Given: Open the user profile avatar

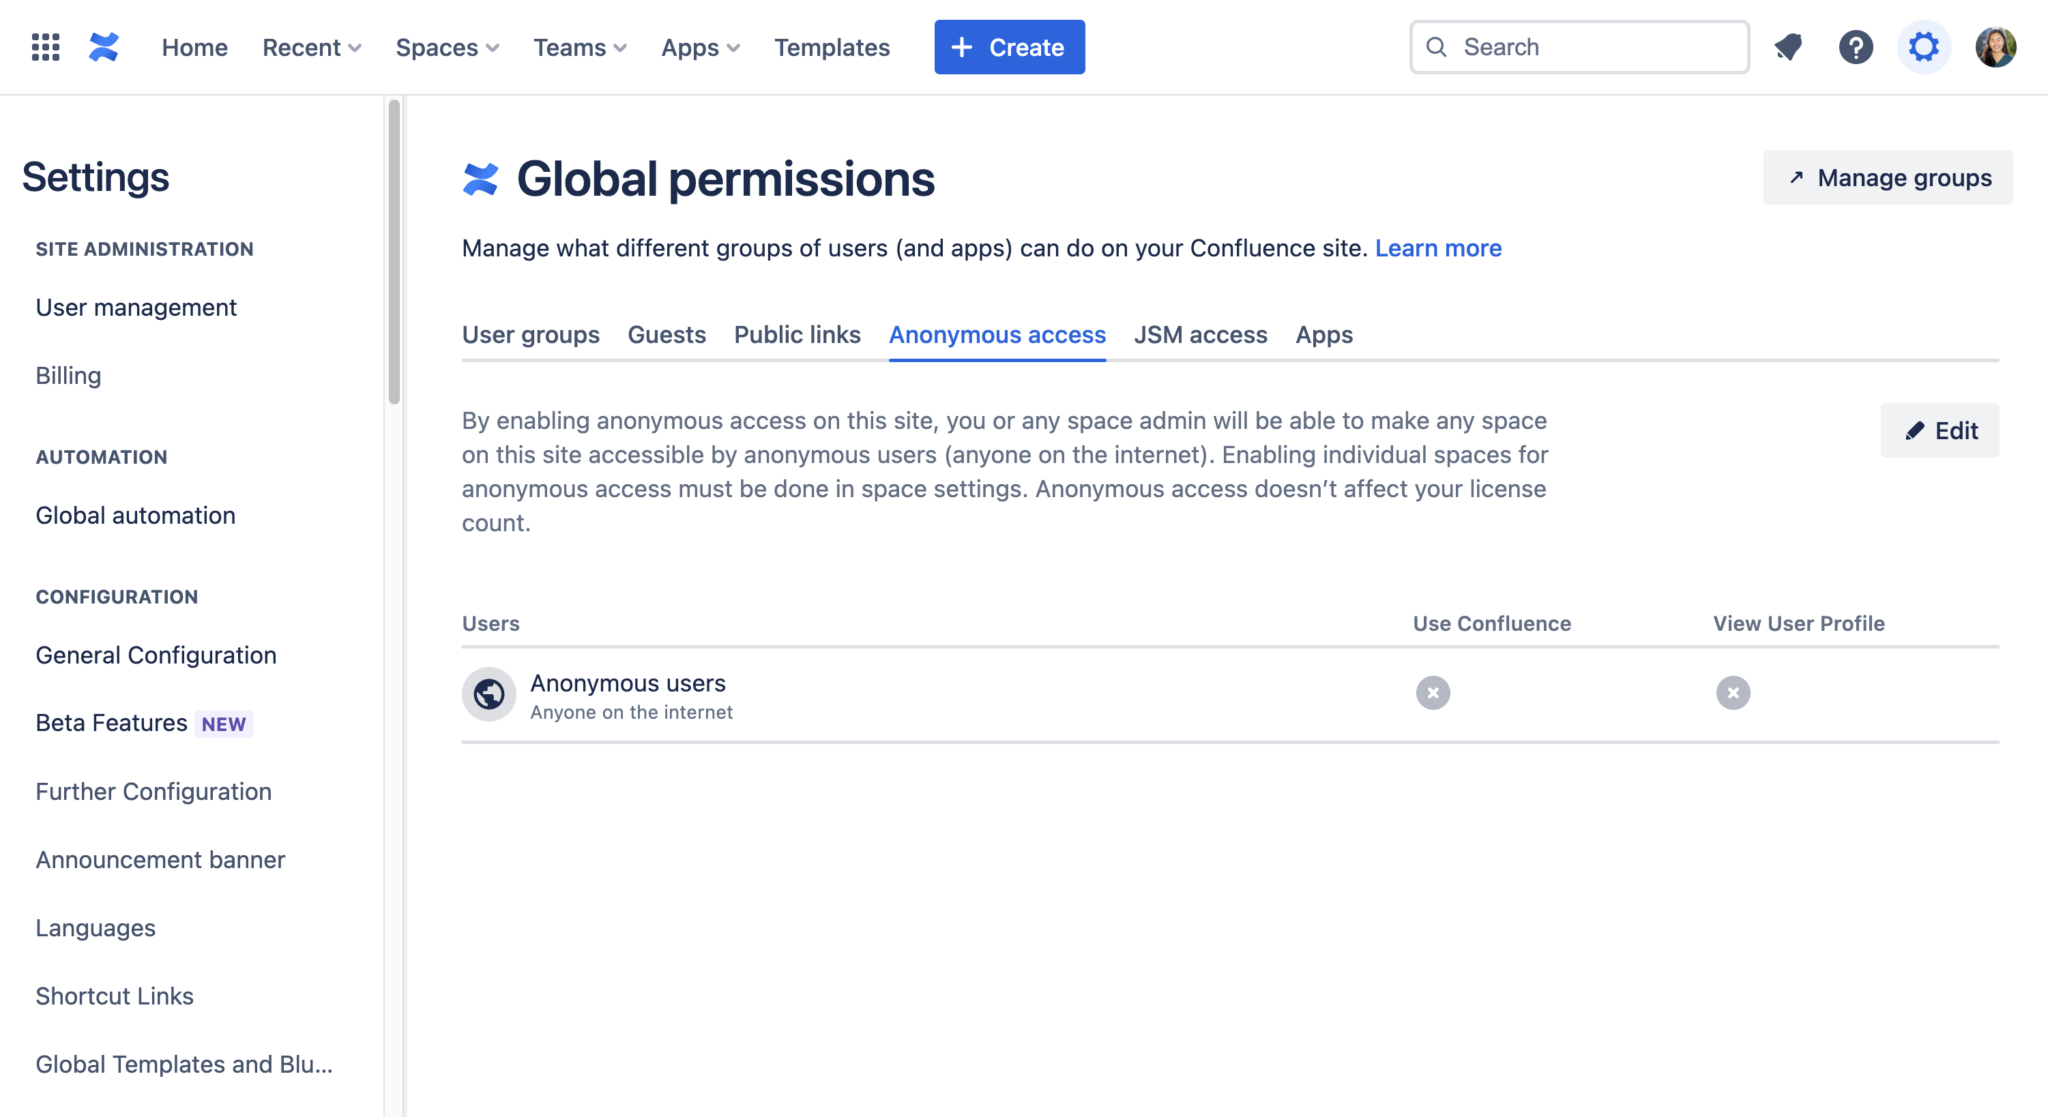Looking at the screenshot, I should coord(1995,47).
